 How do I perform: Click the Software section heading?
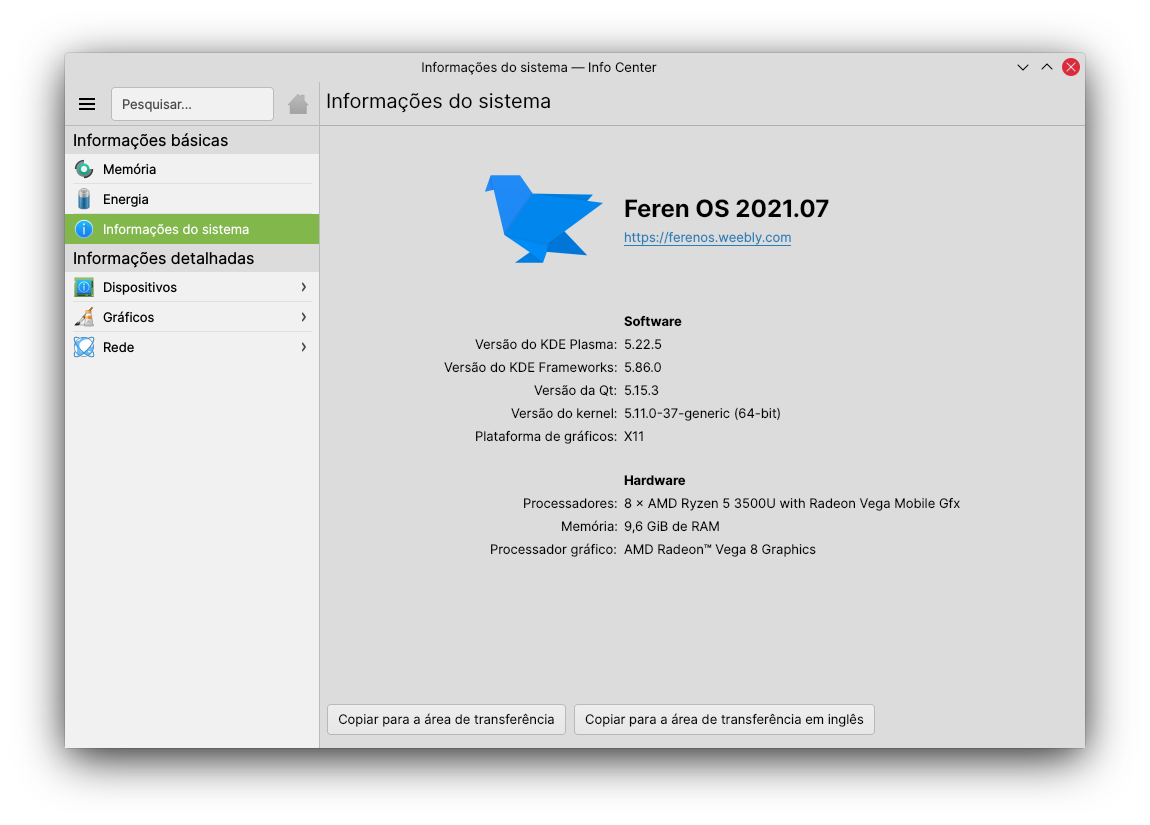point(653,321)
